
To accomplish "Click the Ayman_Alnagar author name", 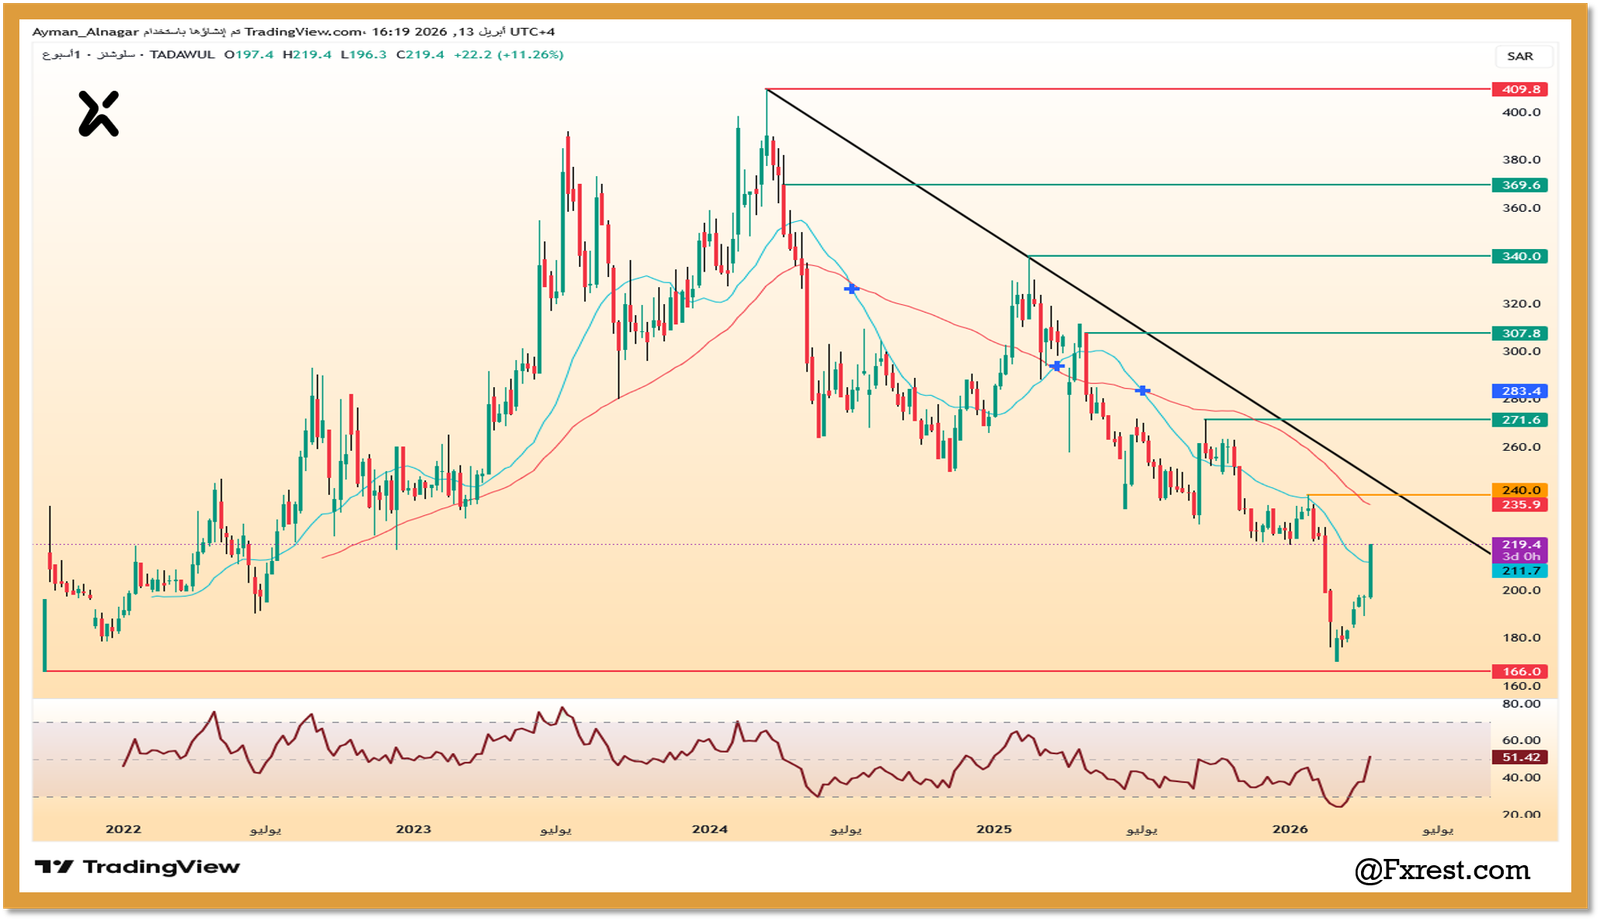I will pos(85,32).
